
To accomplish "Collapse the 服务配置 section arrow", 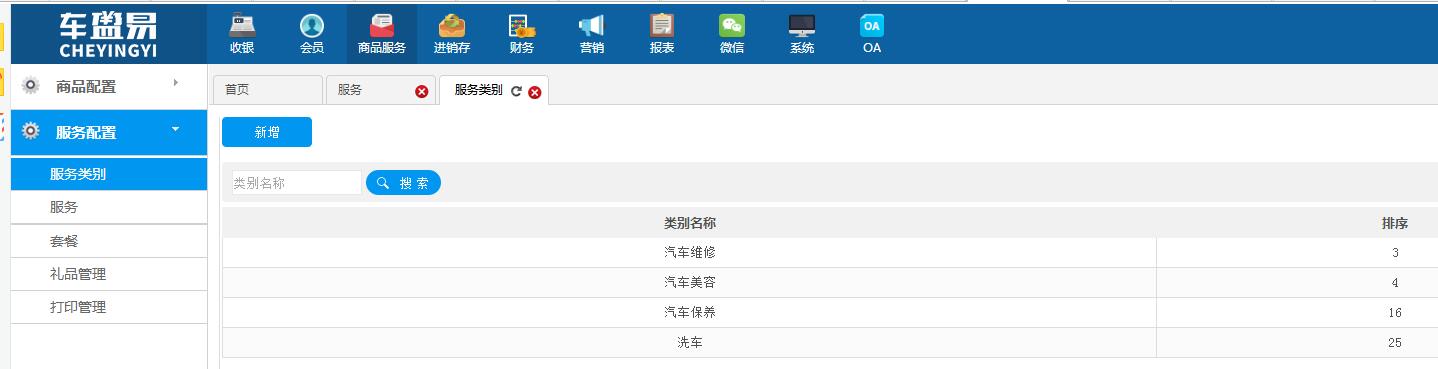I will (176, 128).
